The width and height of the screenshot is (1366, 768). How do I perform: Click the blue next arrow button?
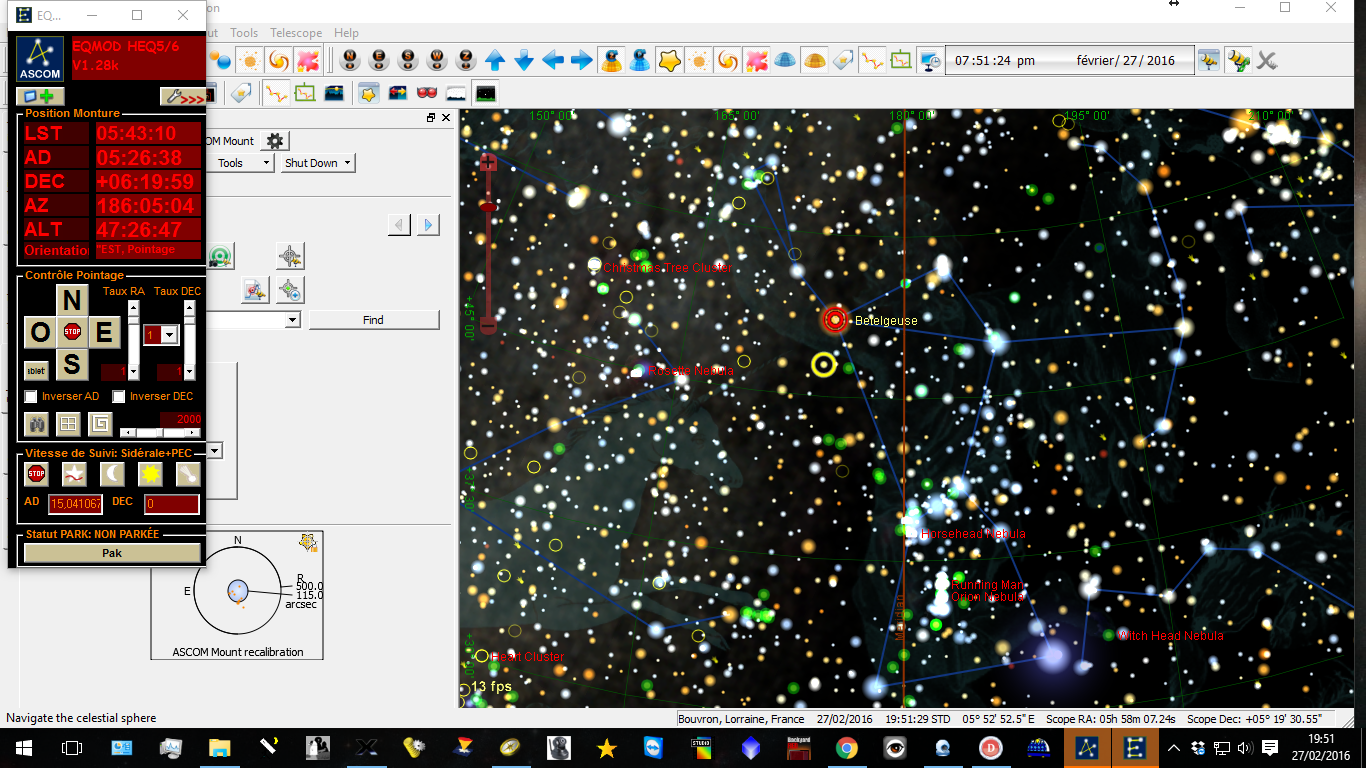coord(428,225)
